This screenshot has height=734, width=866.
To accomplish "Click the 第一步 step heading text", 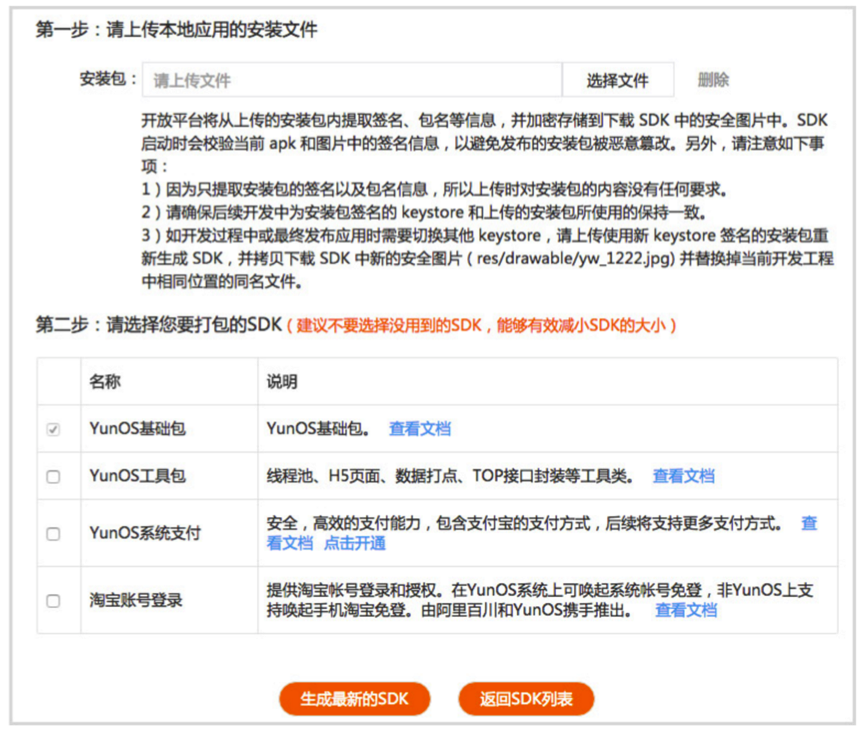I will 177,29.
